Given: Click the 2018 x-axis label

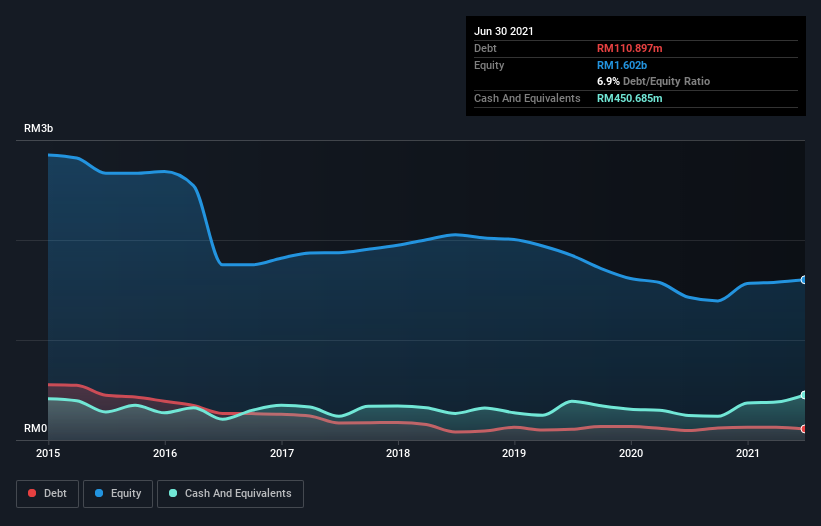Looking at the screenshot, I should click(398, 453).
